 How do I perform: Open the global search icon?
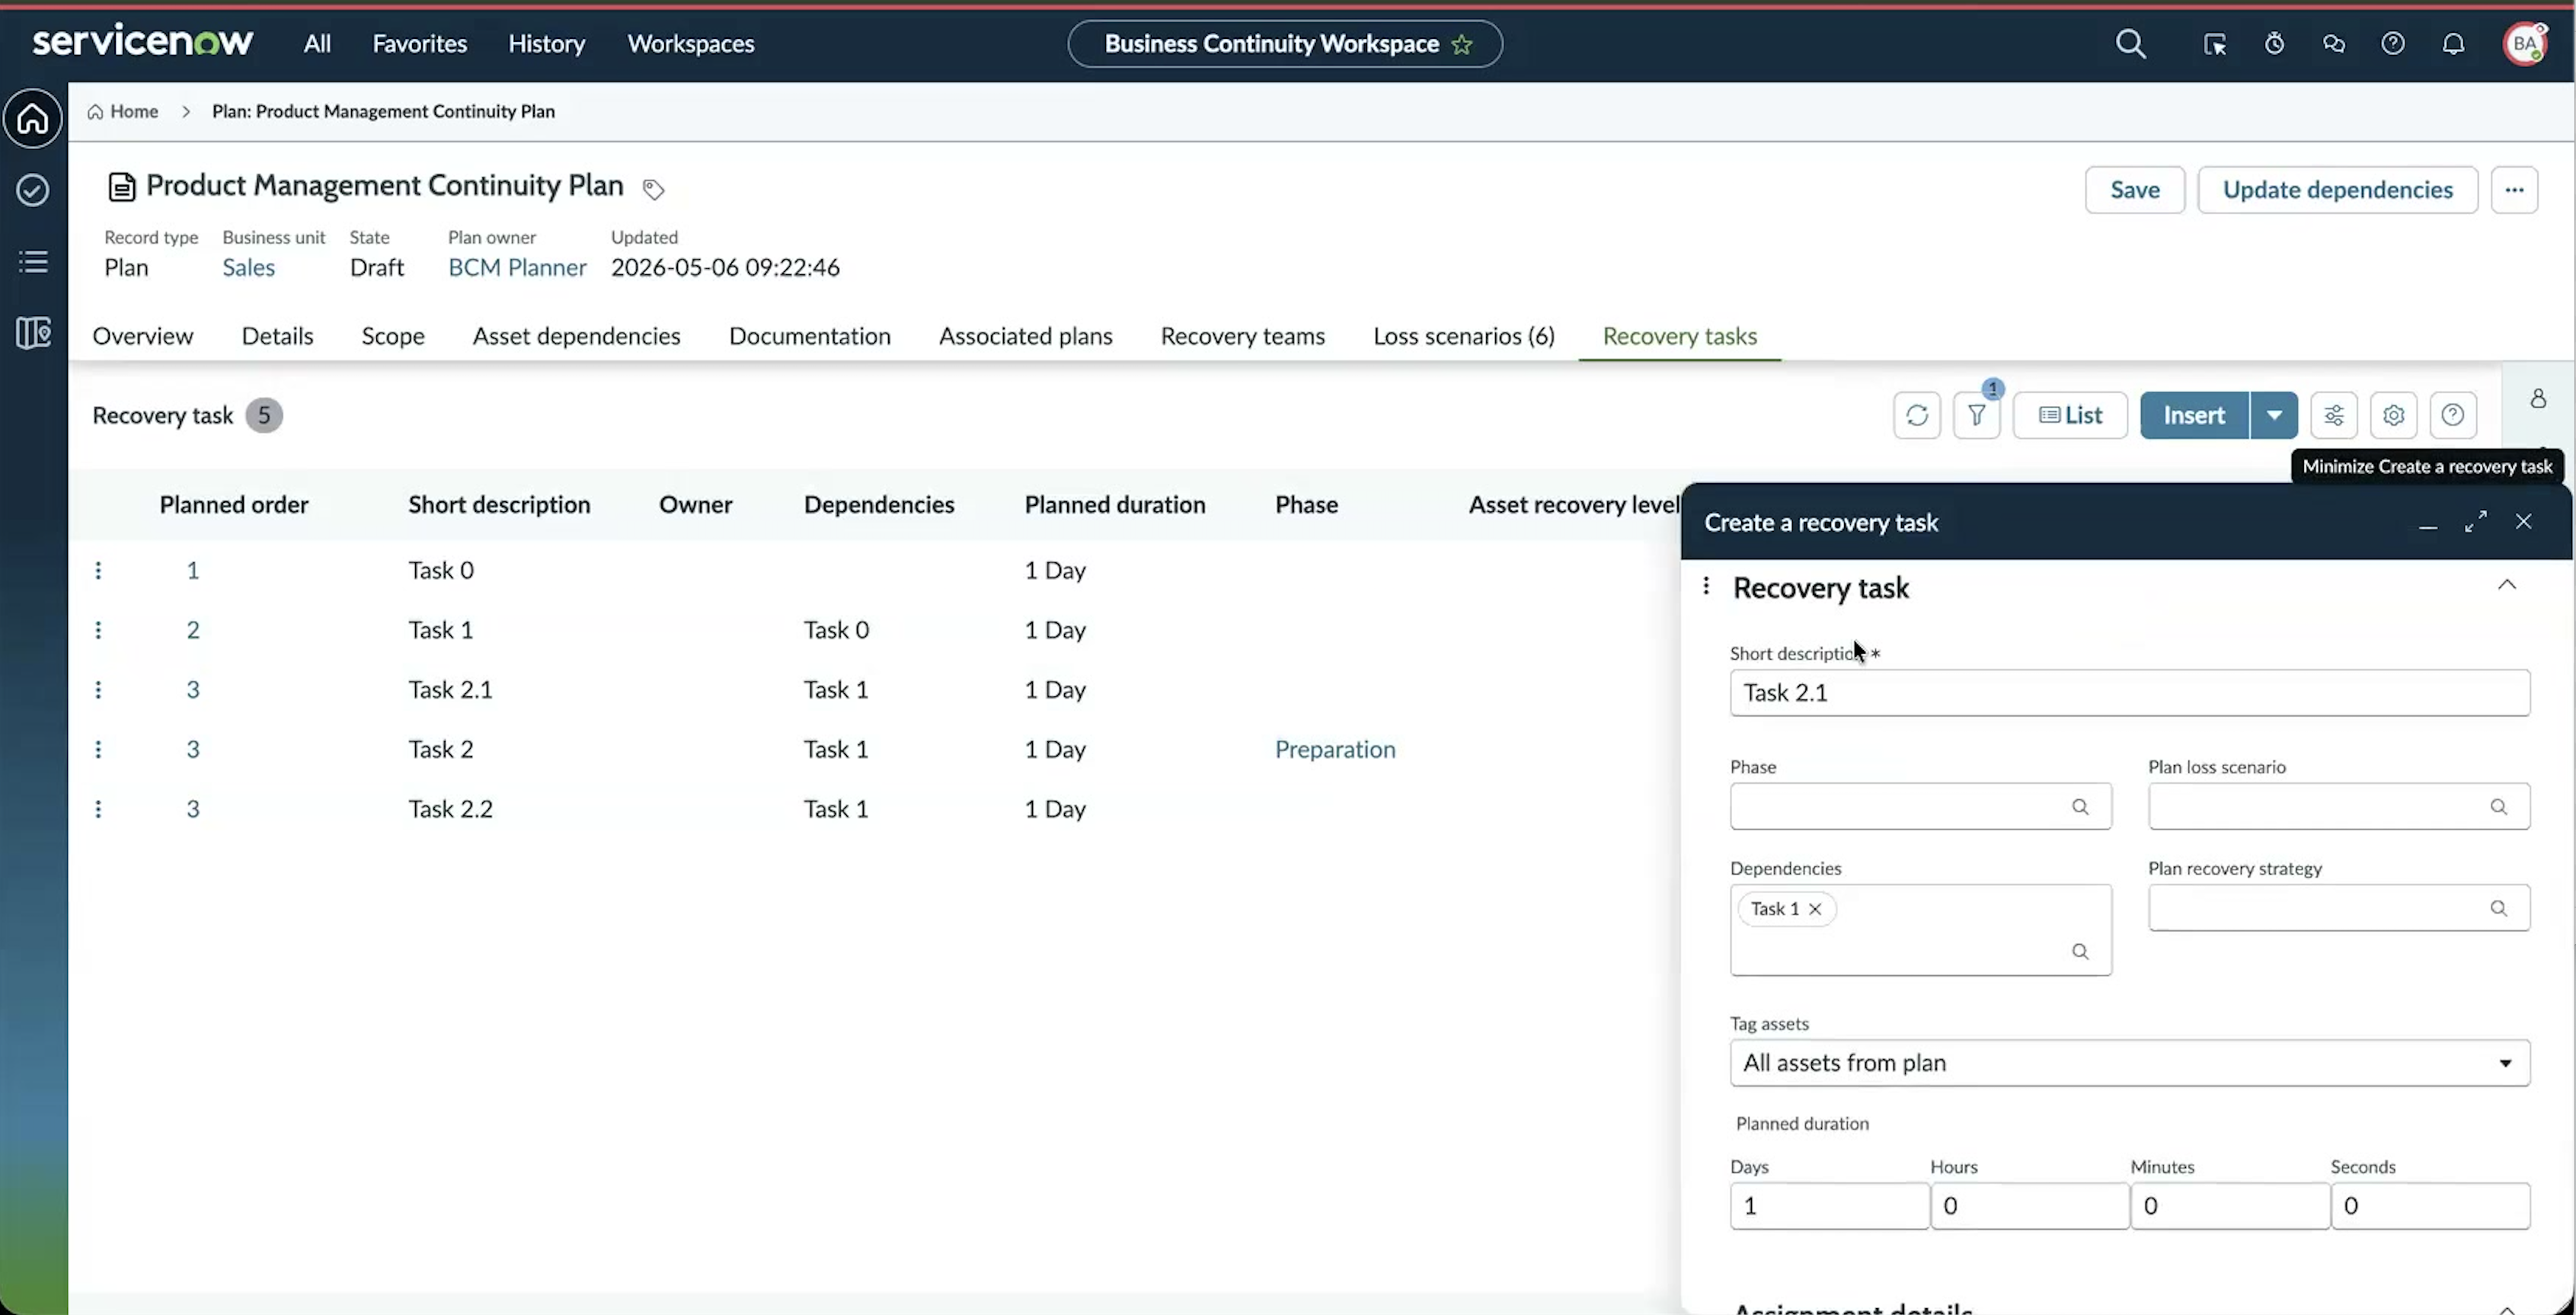click(x=2130, y=44)
